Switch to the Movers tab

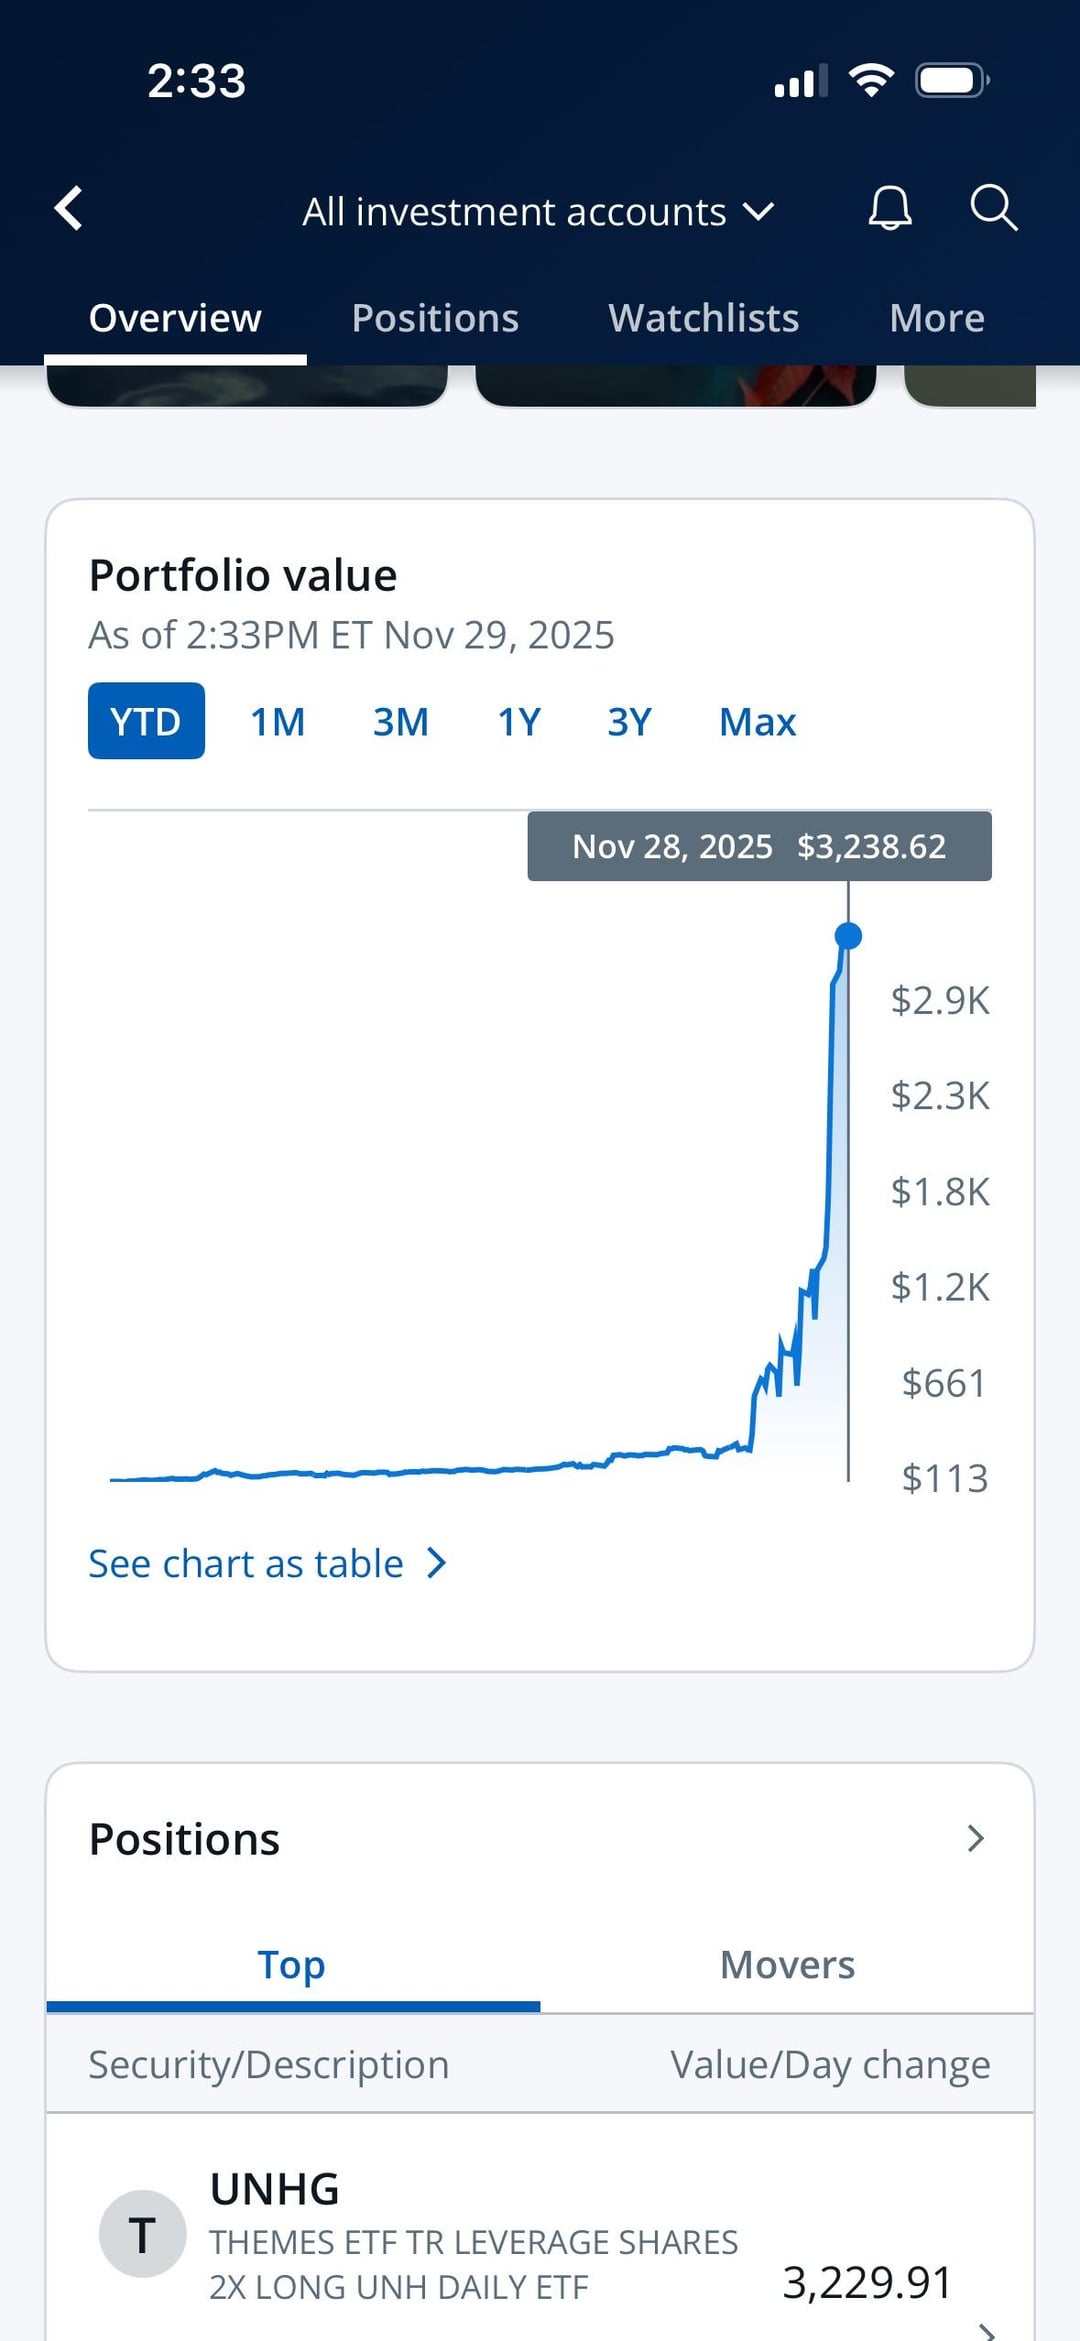coord(787,1965)
